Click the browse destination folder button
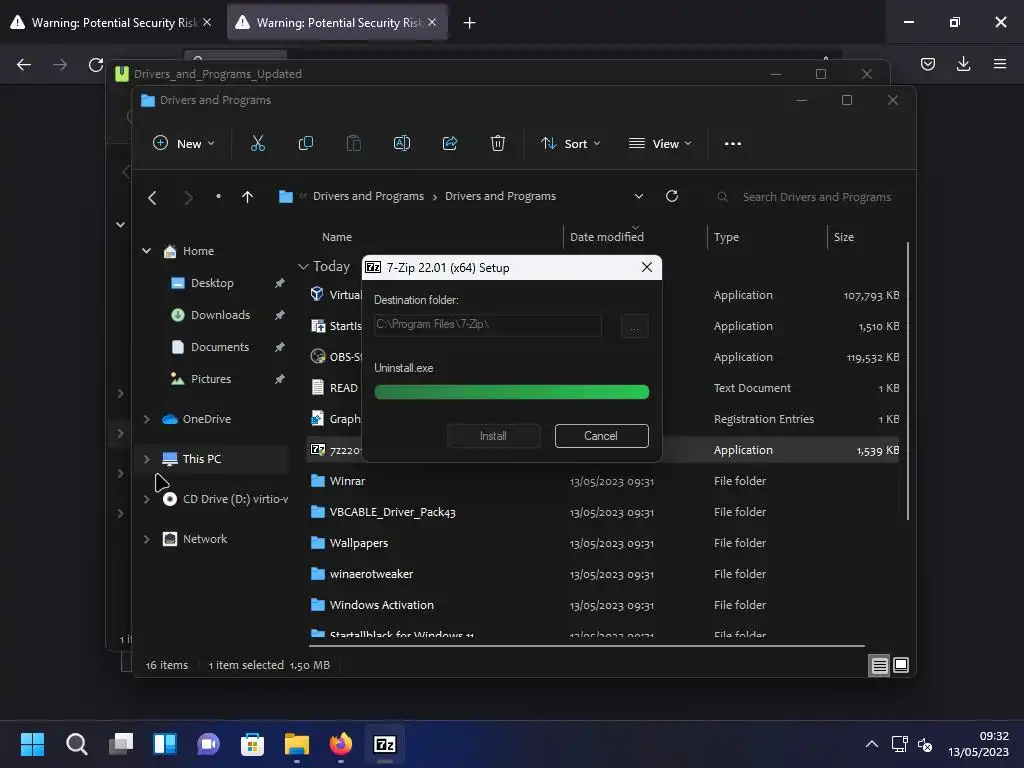 click(635, 326)
